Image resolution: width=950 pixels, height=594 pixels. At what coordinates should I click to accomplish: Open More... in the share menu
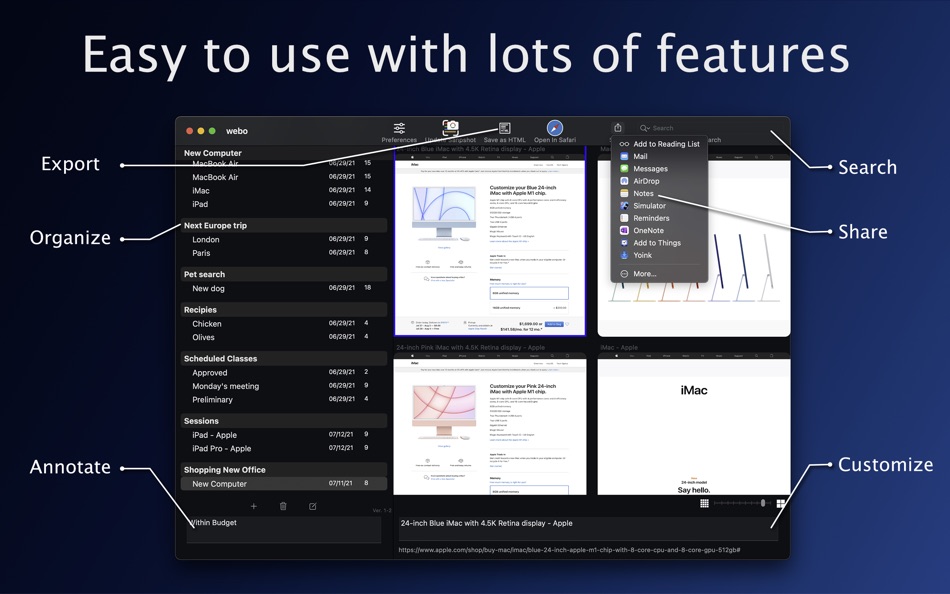click(644, 274)
